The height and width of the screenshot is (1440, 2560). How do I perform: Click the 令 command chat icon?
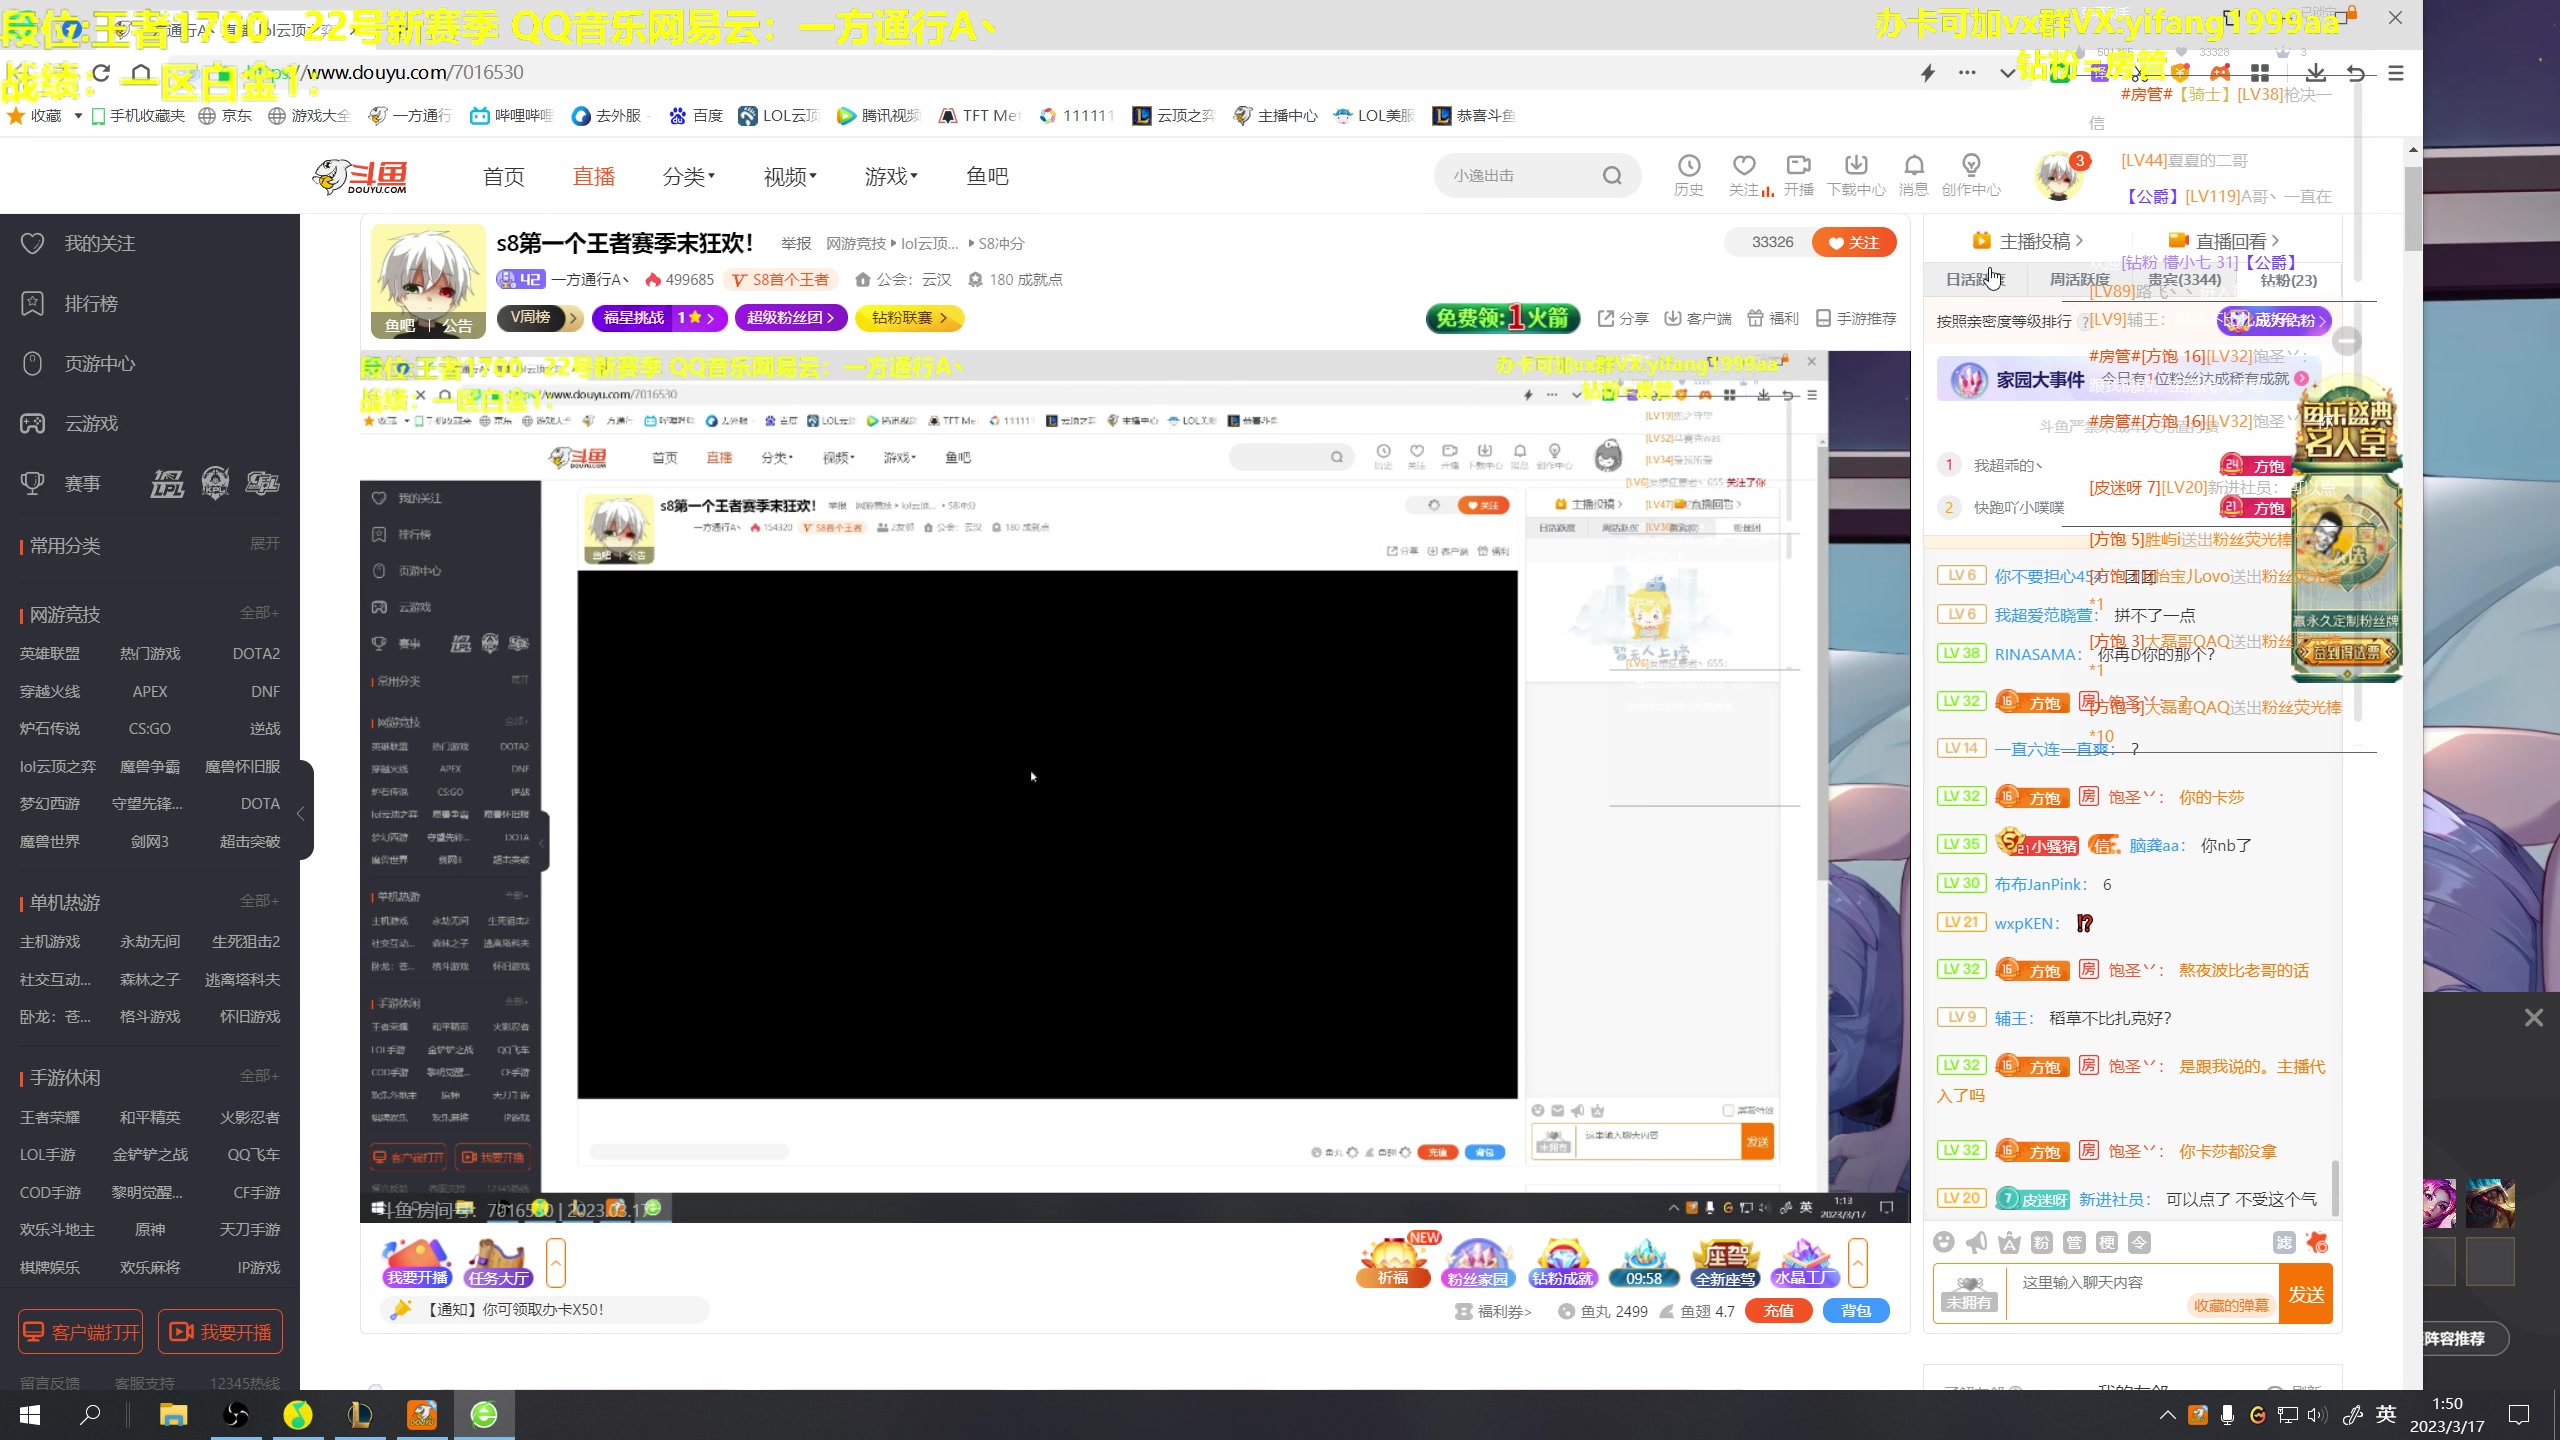(2139, 1242)
